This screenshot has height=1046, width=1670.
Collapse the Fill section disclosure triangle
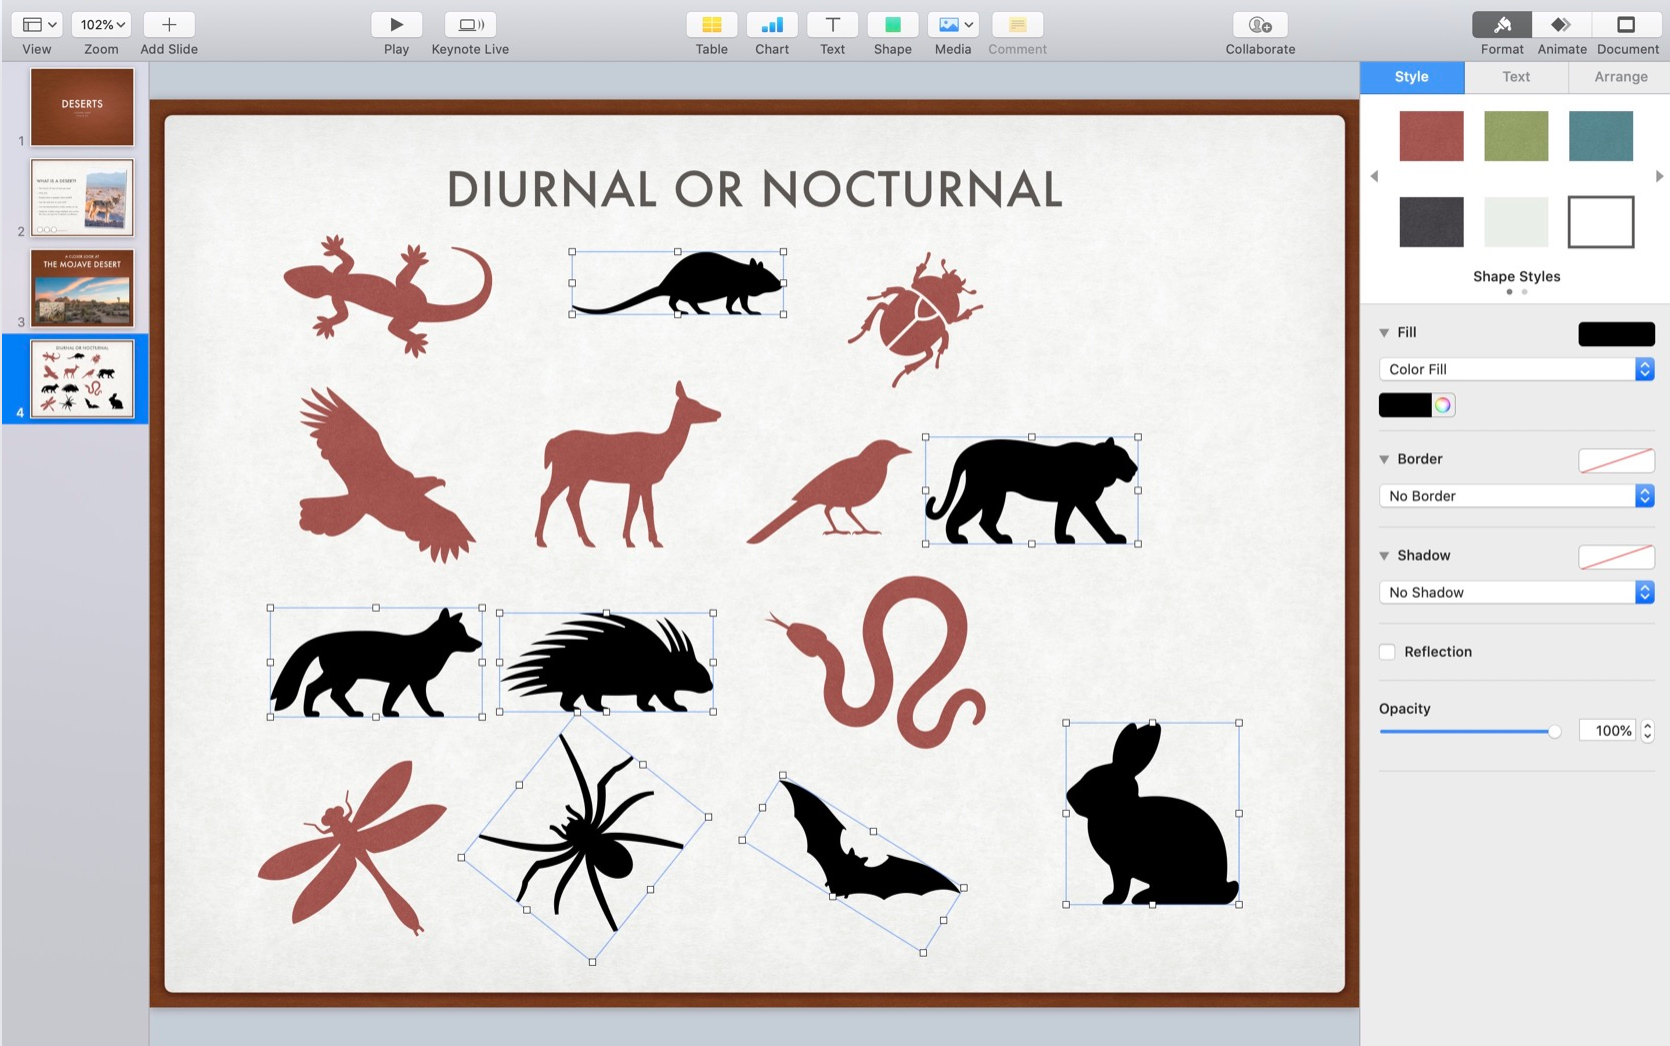pos(1384,333)
